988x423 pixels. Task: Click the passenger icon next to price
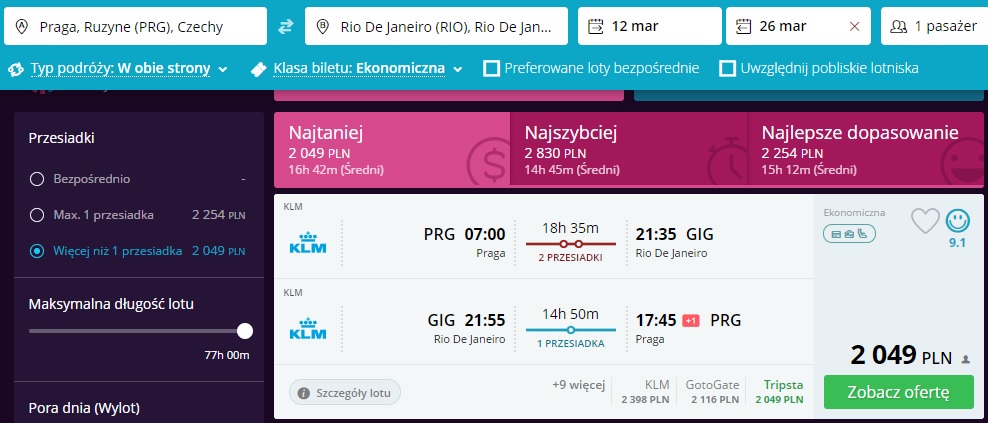coord(965,359)
